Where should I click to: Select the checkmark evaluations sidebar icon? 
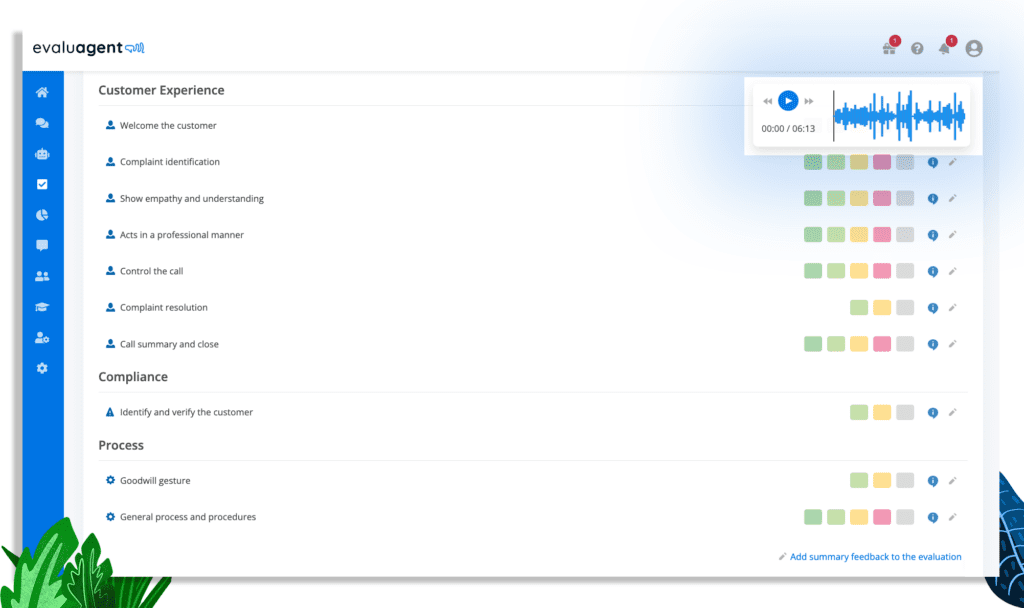[x=42, y=184]
